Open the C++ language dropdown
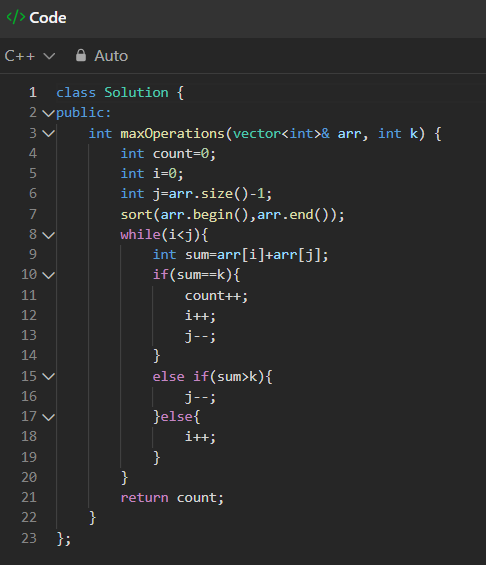 tap(30, 56)
